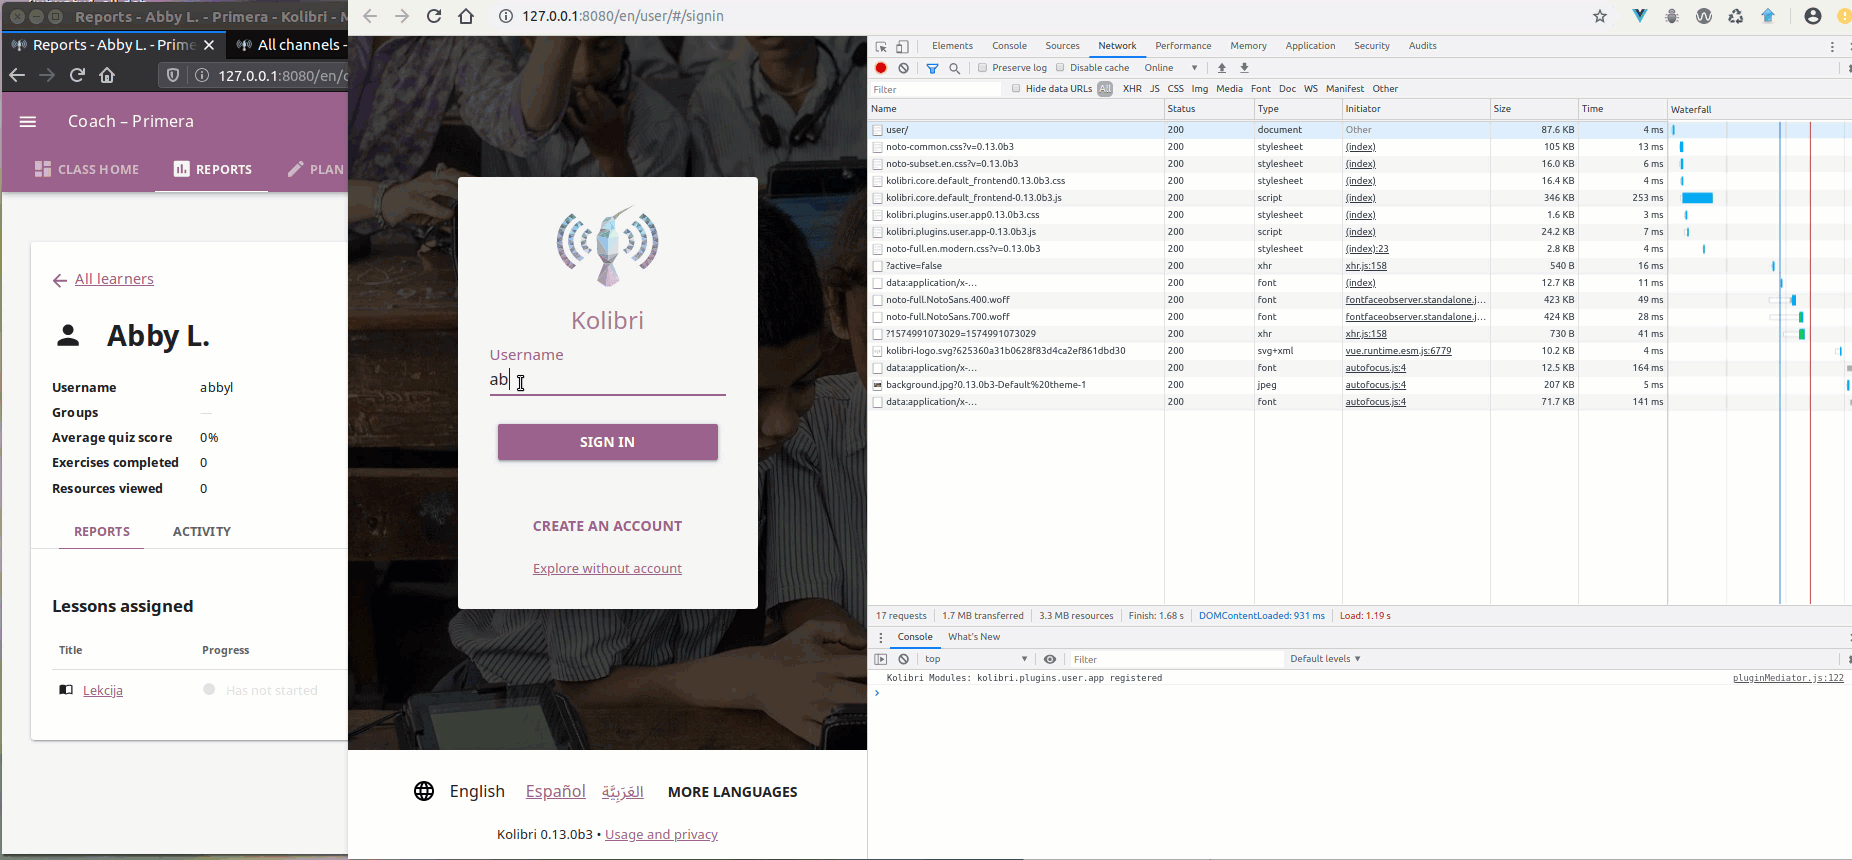Click the Firefox back arrow

coord(17,75)
